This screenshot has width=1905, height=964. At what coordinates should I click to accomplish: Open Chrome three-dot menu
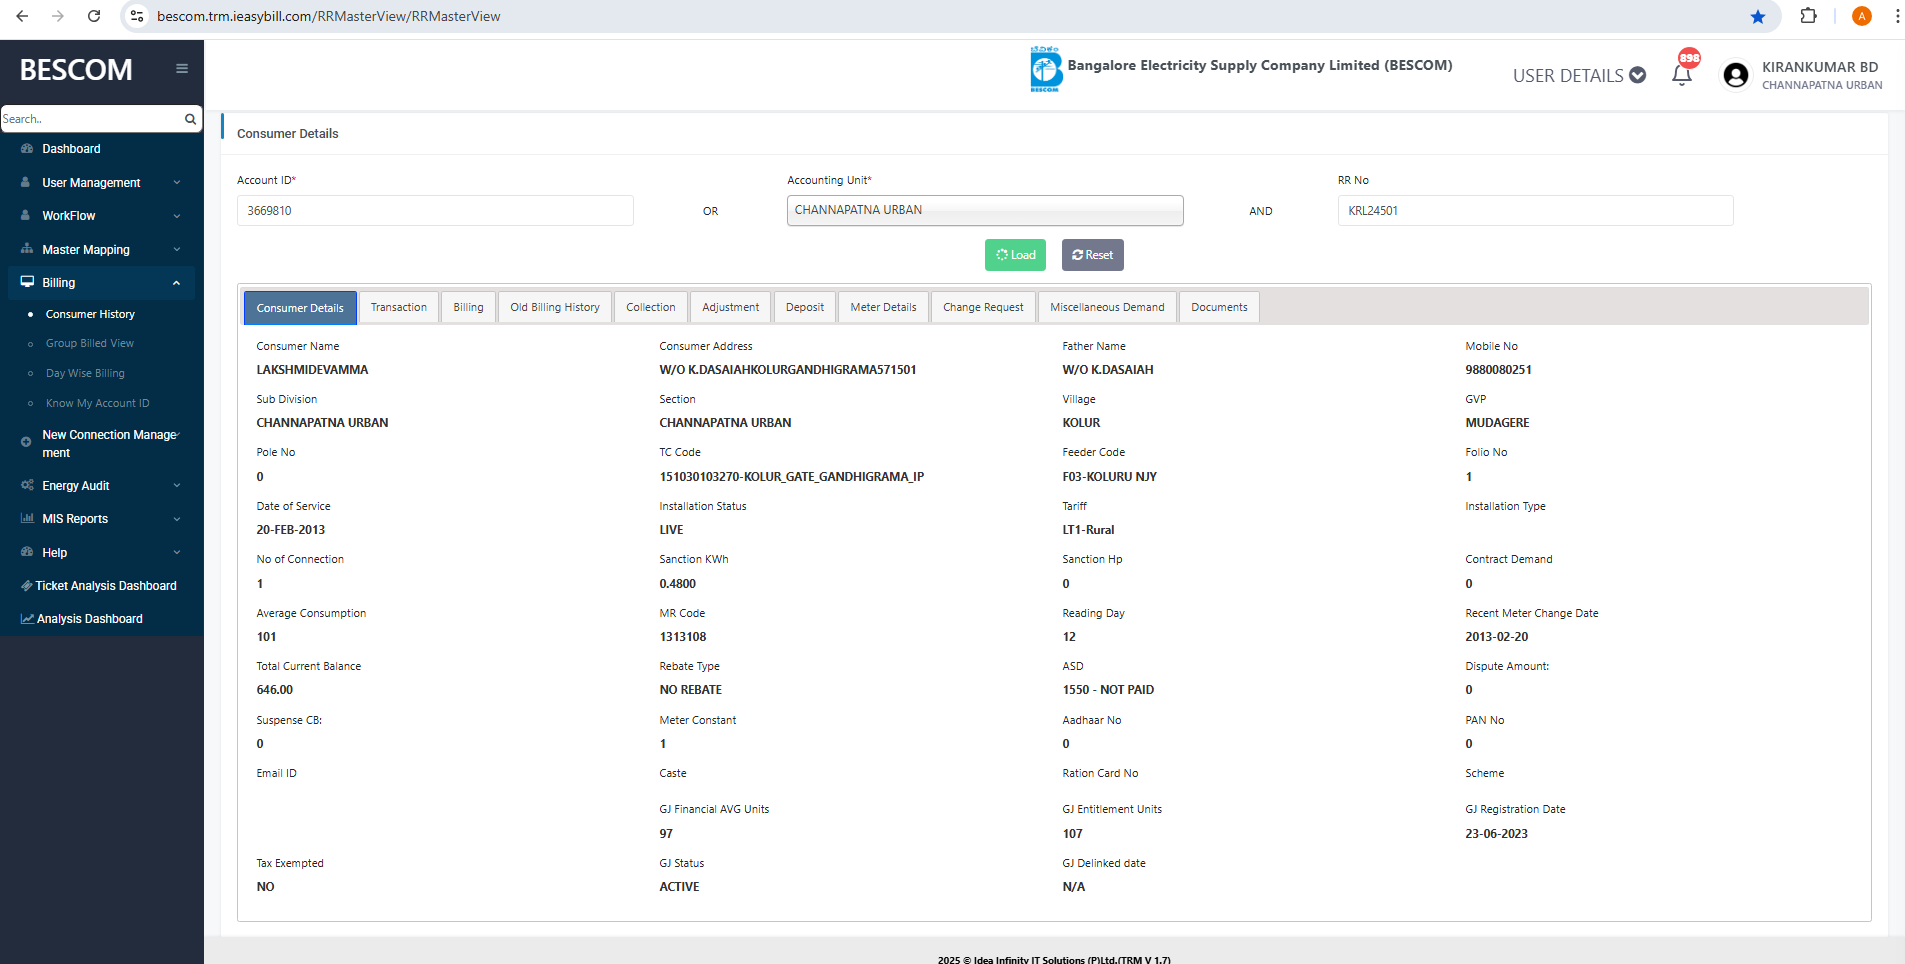tap(1896, 16)
